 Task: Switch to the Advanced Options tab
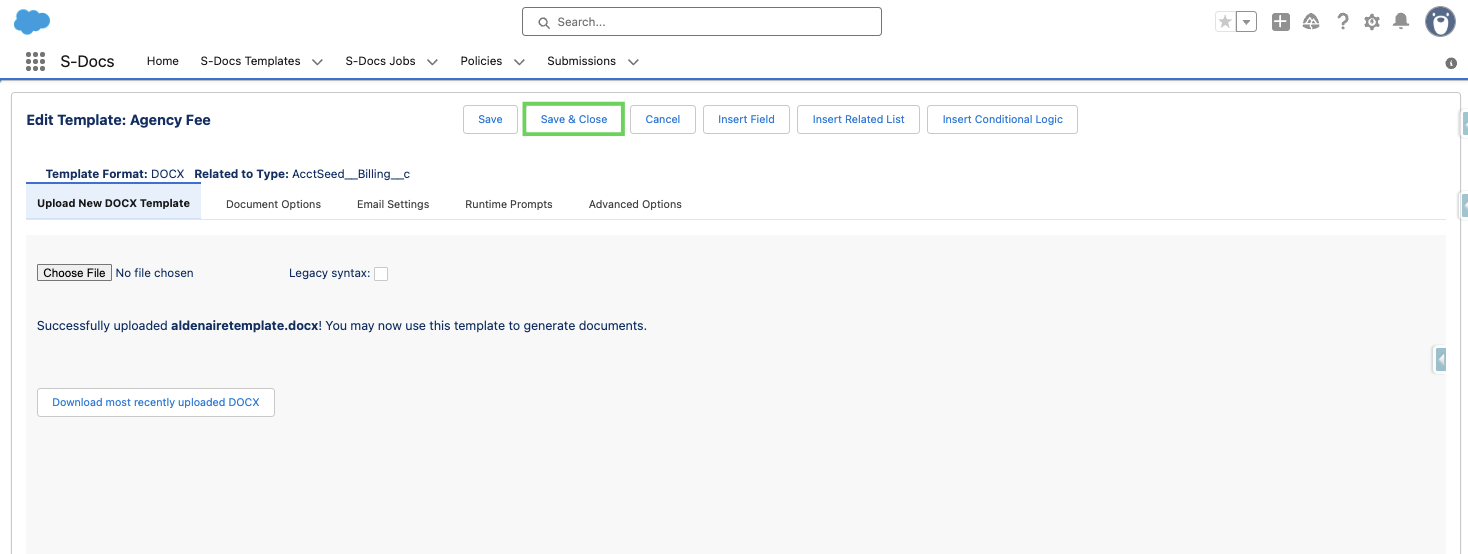pyautogui.click(x=635, y=204)
